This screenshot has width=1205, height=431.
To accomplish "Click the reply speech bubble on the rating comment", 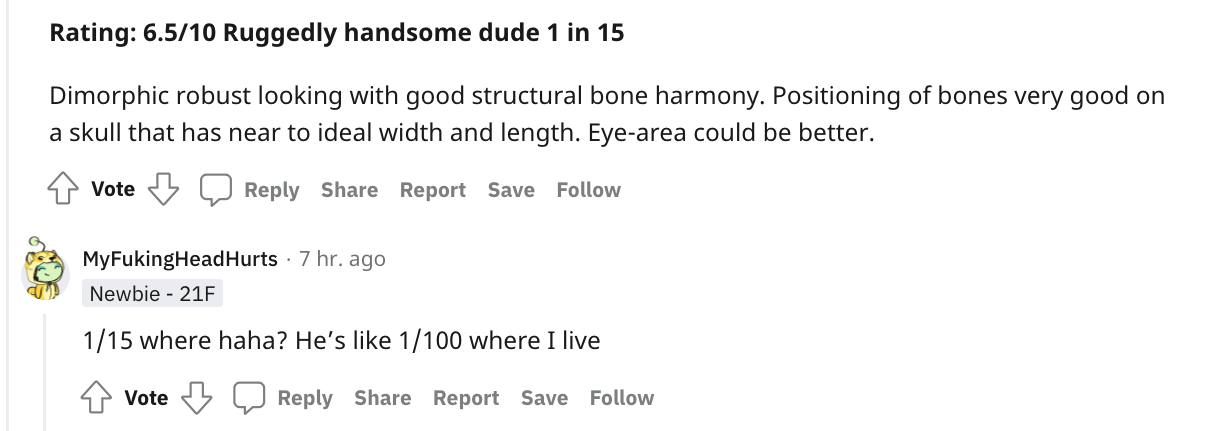I will (214, 190).
